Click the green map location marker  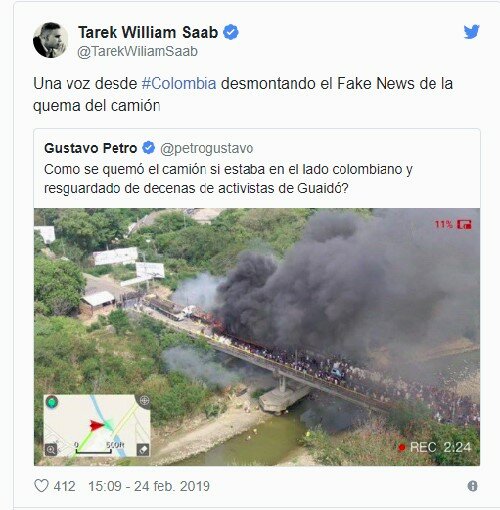click(52, 402)
